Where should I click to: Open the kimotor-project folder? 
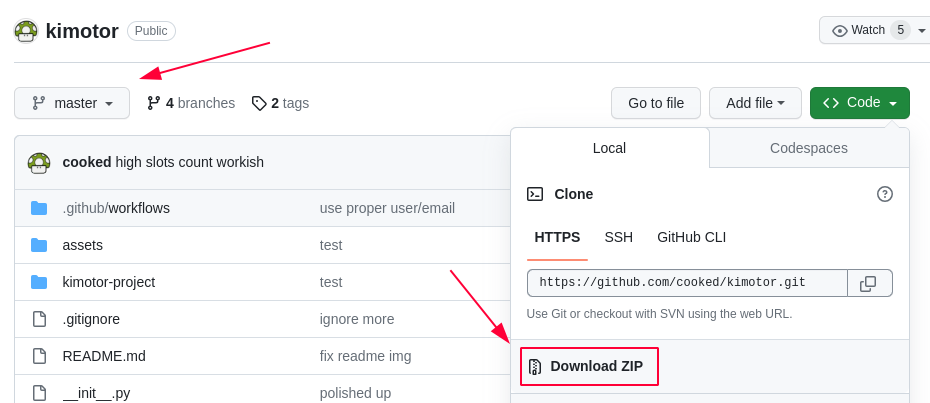(109, 282)
